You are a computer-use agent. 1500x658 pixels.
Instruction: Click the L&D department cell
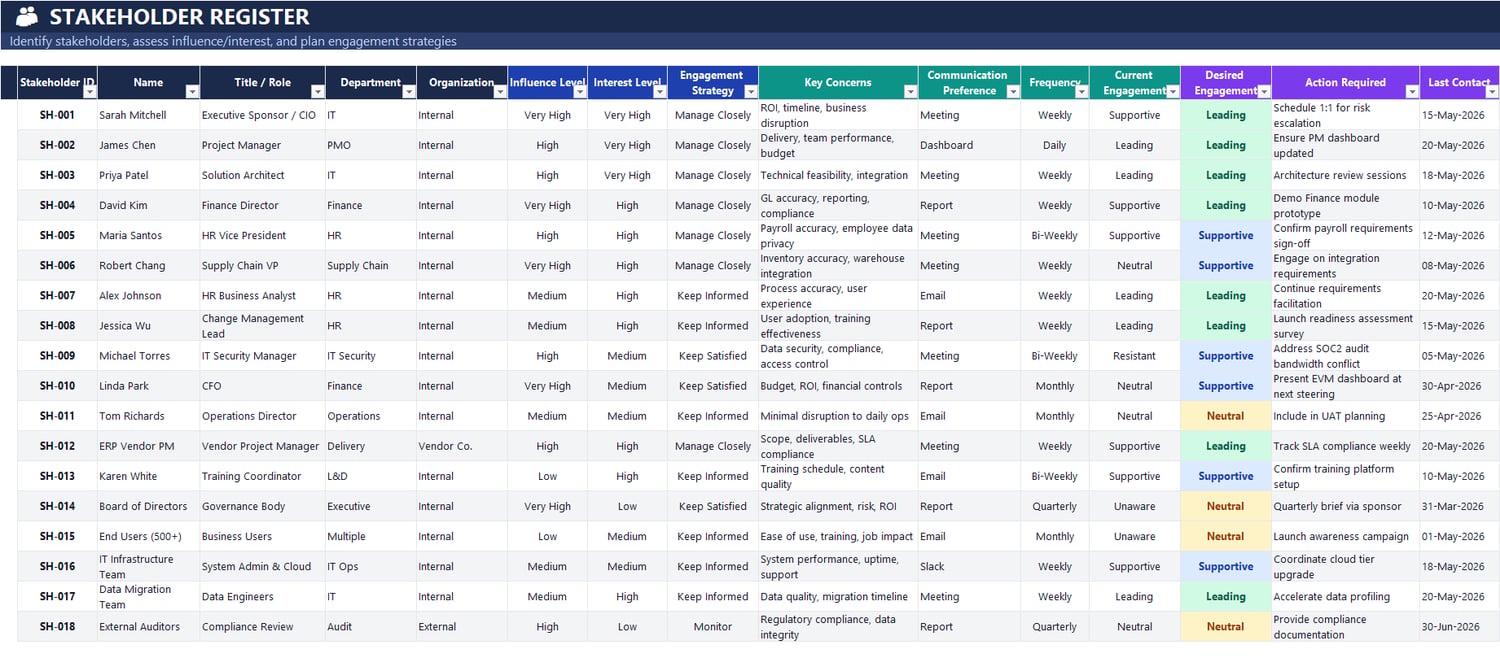(x=371, y=476)
